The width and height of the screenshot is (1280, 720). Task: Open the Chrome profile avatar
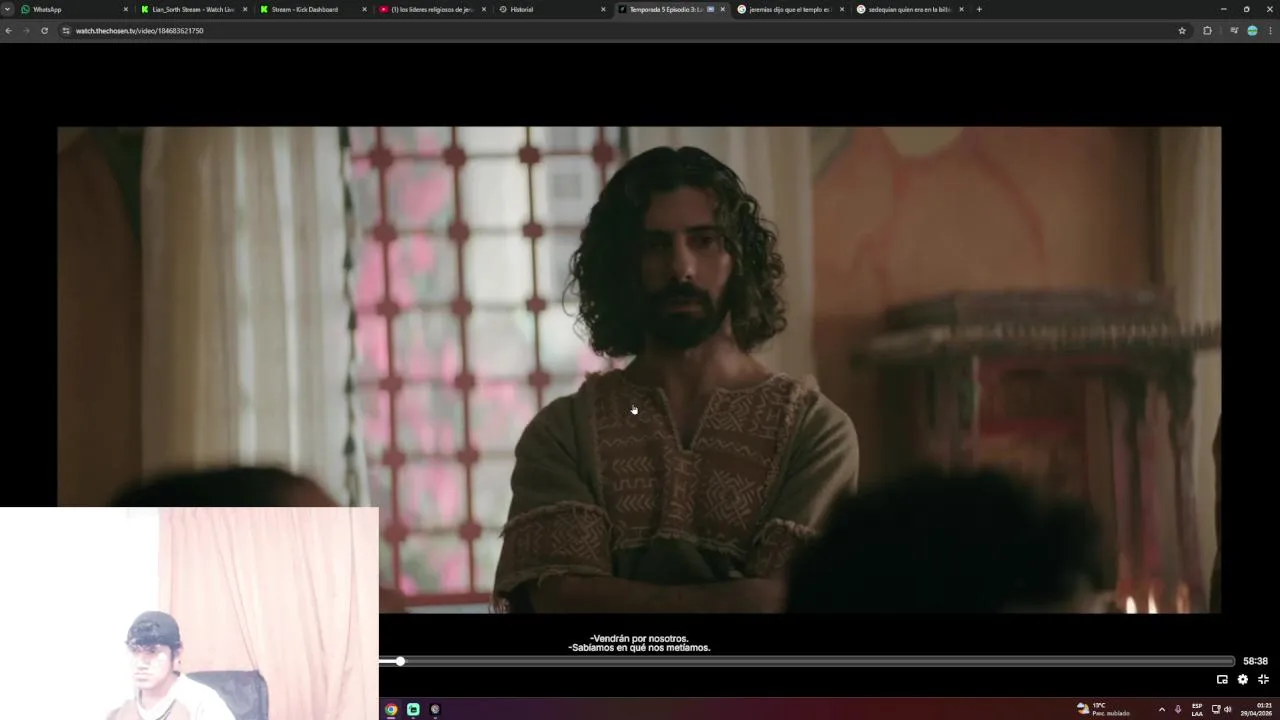point(1252,31)
